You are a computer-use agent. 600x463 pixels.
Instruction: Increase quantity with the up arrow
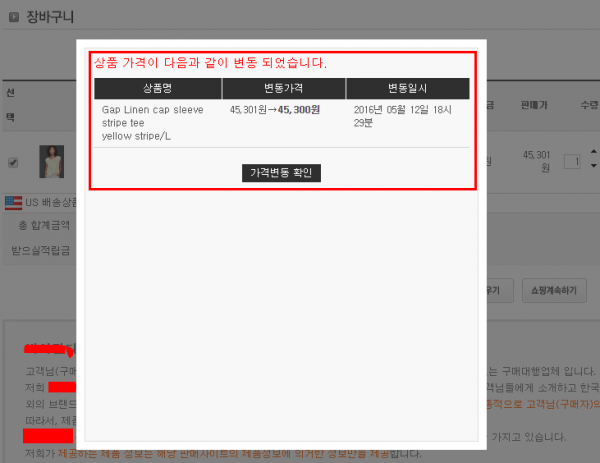point(593,153)
